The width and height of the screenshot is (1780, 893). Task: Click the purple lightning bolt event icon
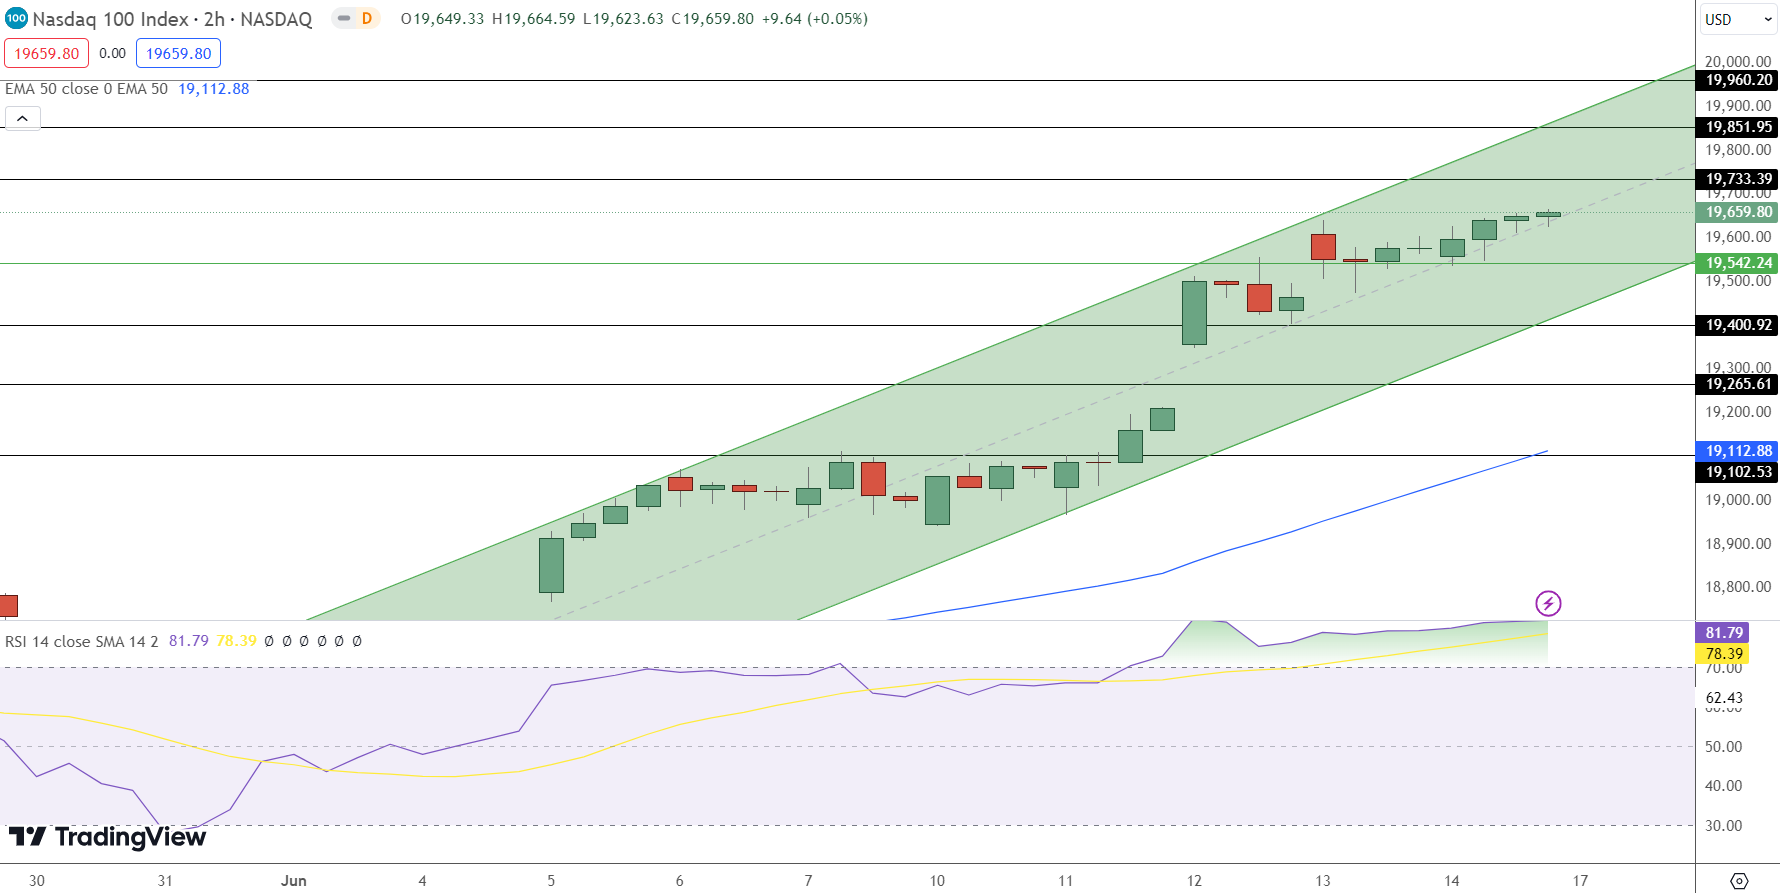coord(1548,603)
